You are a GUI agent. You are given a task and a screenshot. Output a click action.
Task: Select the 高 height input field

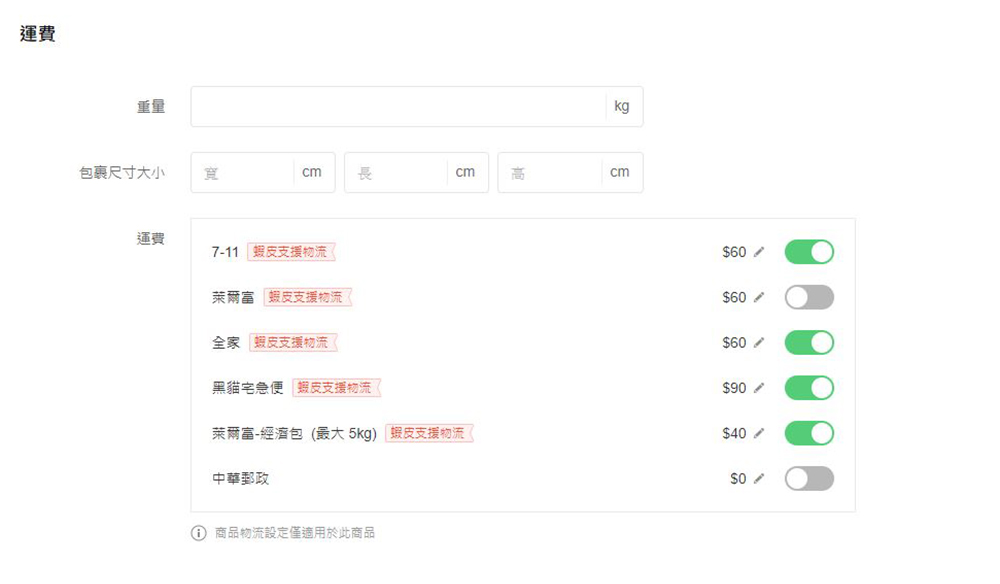coord(549,173)
